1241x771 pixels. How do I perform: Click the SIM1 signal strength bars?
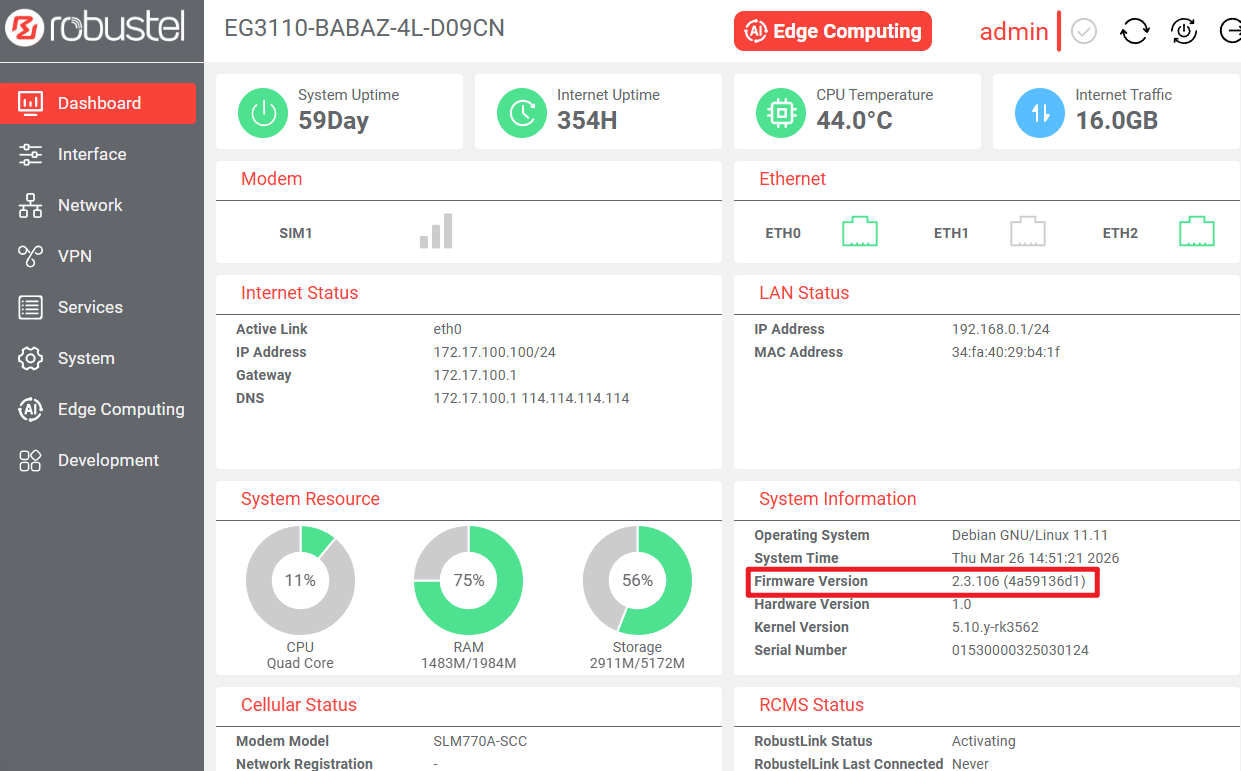[x=436, y=231]
